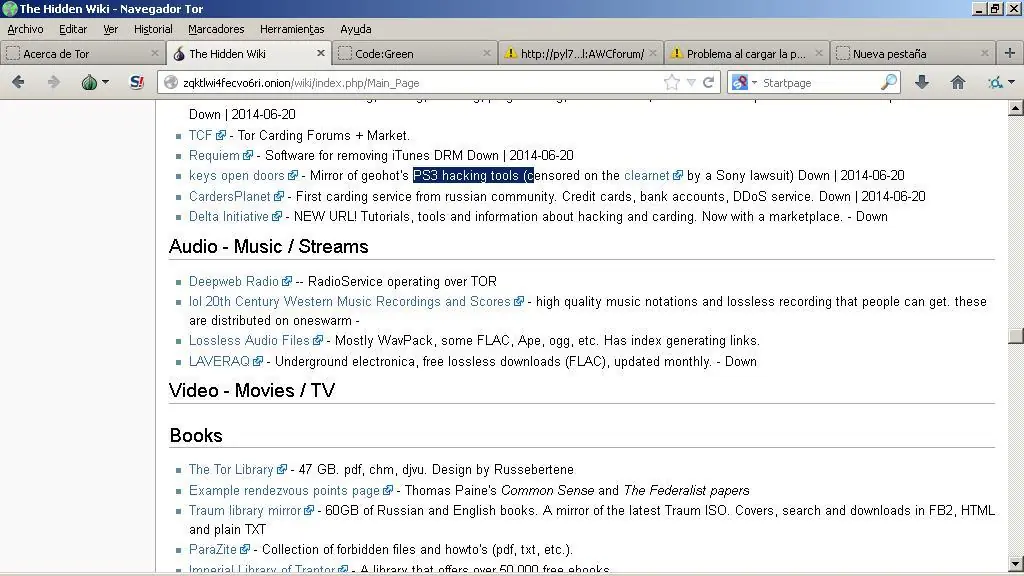1024x576 pixels.
Task: Click the NoScript S icon
Action: click(136, 82)
